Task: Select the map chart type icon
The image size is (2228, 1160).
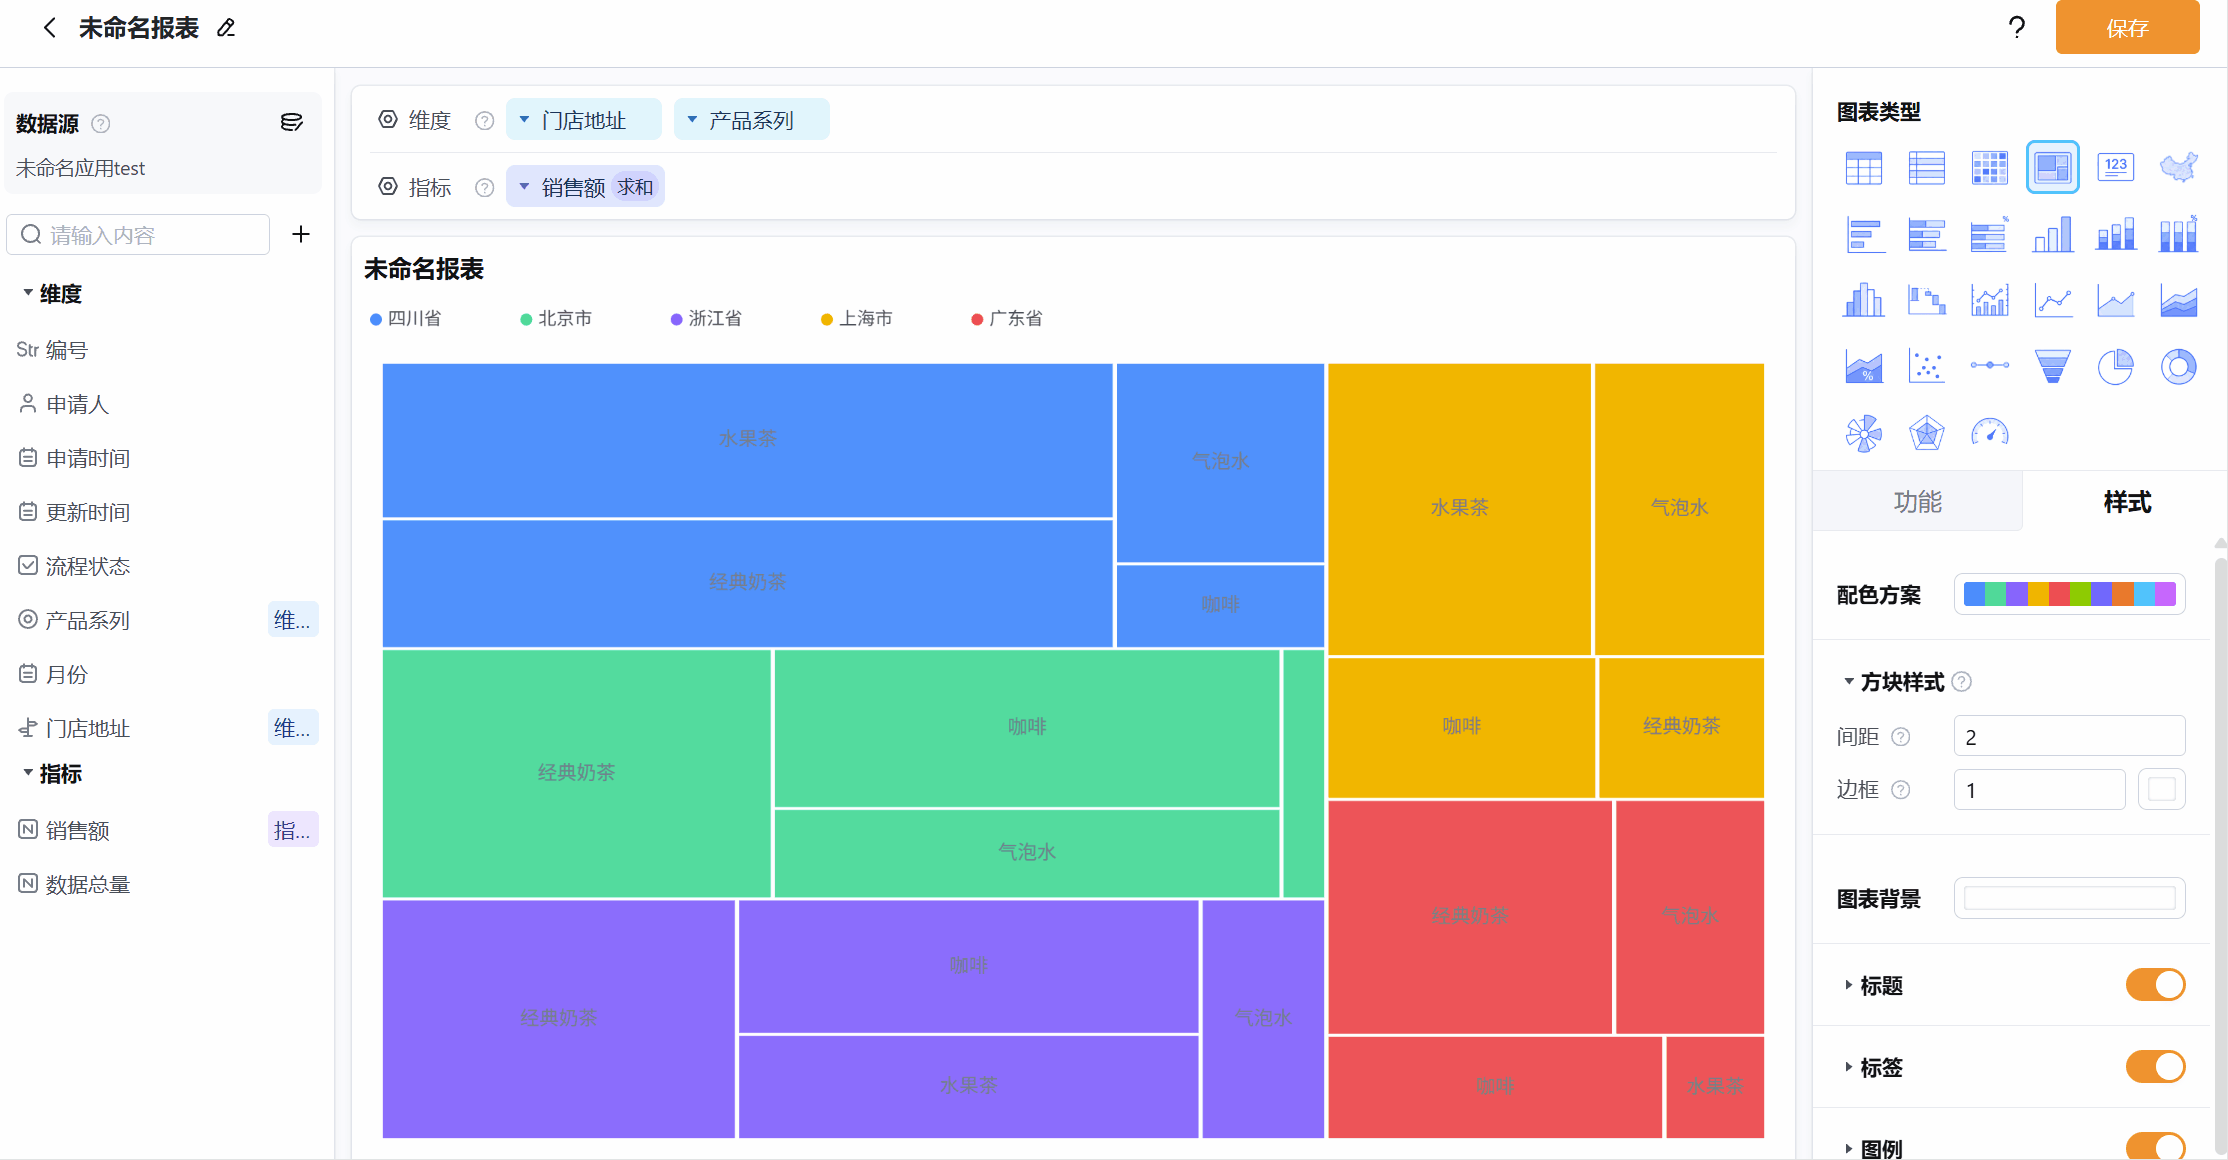Action: pyautogui.click(x=2178, y=167)
